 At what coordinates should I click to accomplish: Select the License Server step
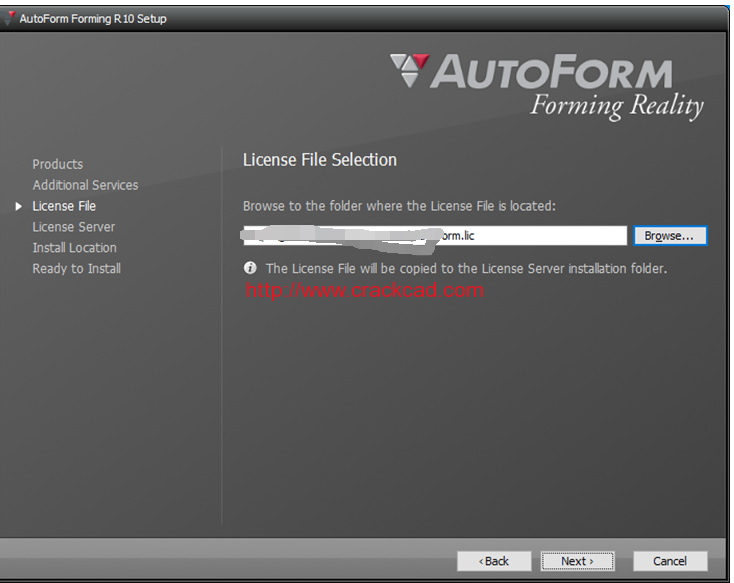pos(73,227)
